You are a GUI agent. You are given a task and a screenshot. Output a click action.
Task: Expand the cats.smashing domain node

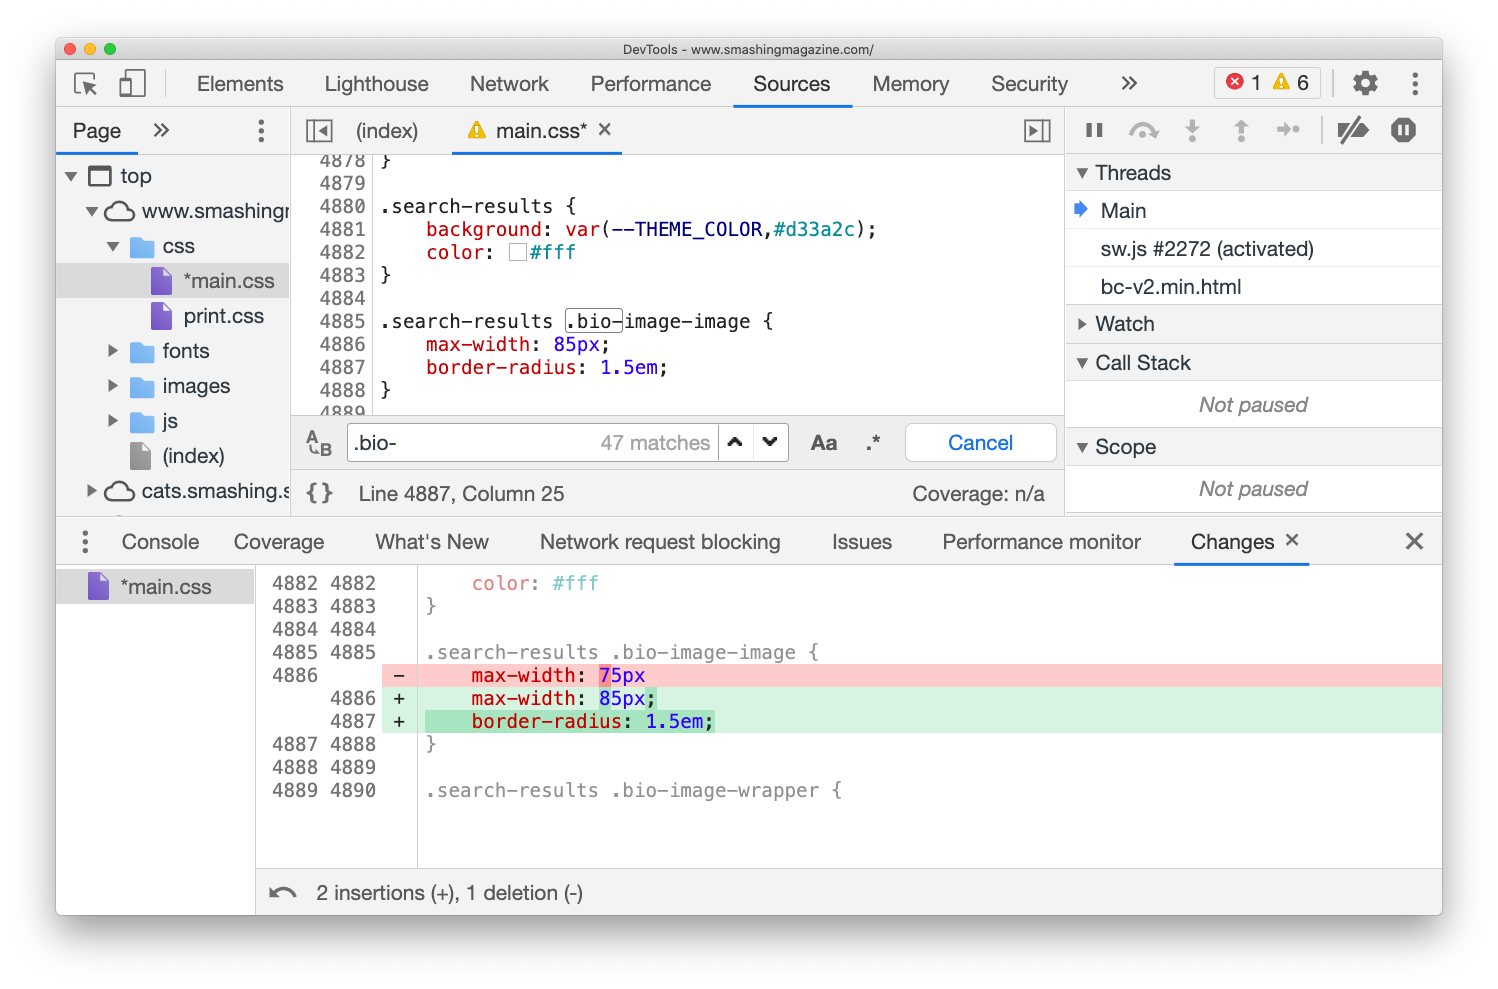92,490
